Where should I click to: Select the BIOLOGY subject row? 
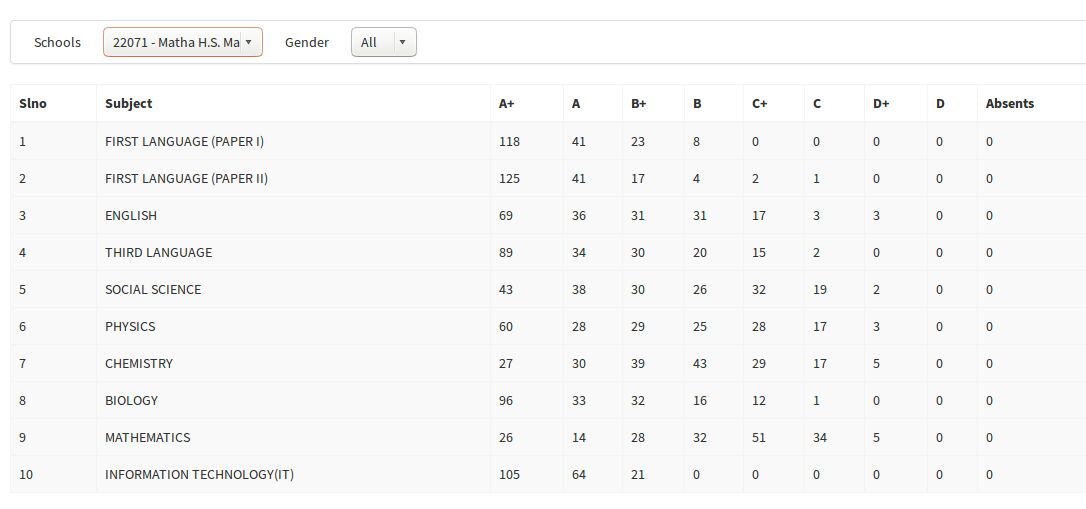[x=132, y=400]
